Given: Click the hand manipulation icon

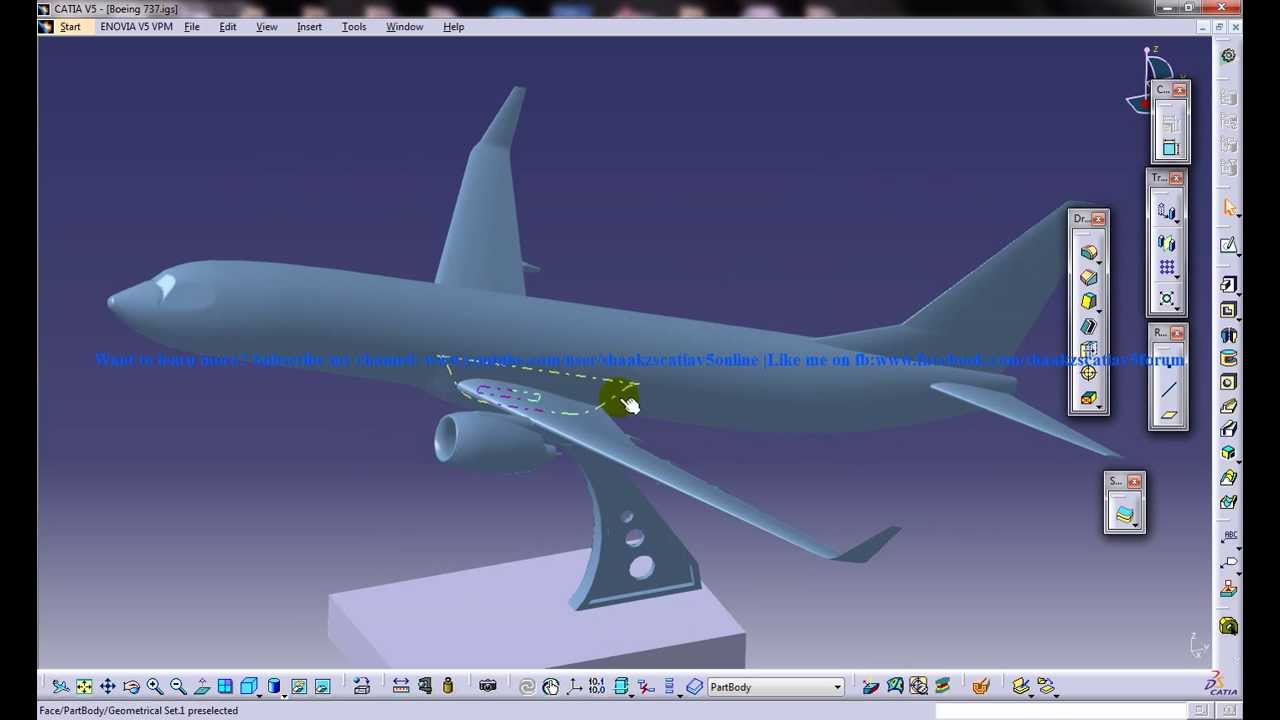Looking at the screenshot, I should [551, 687].
